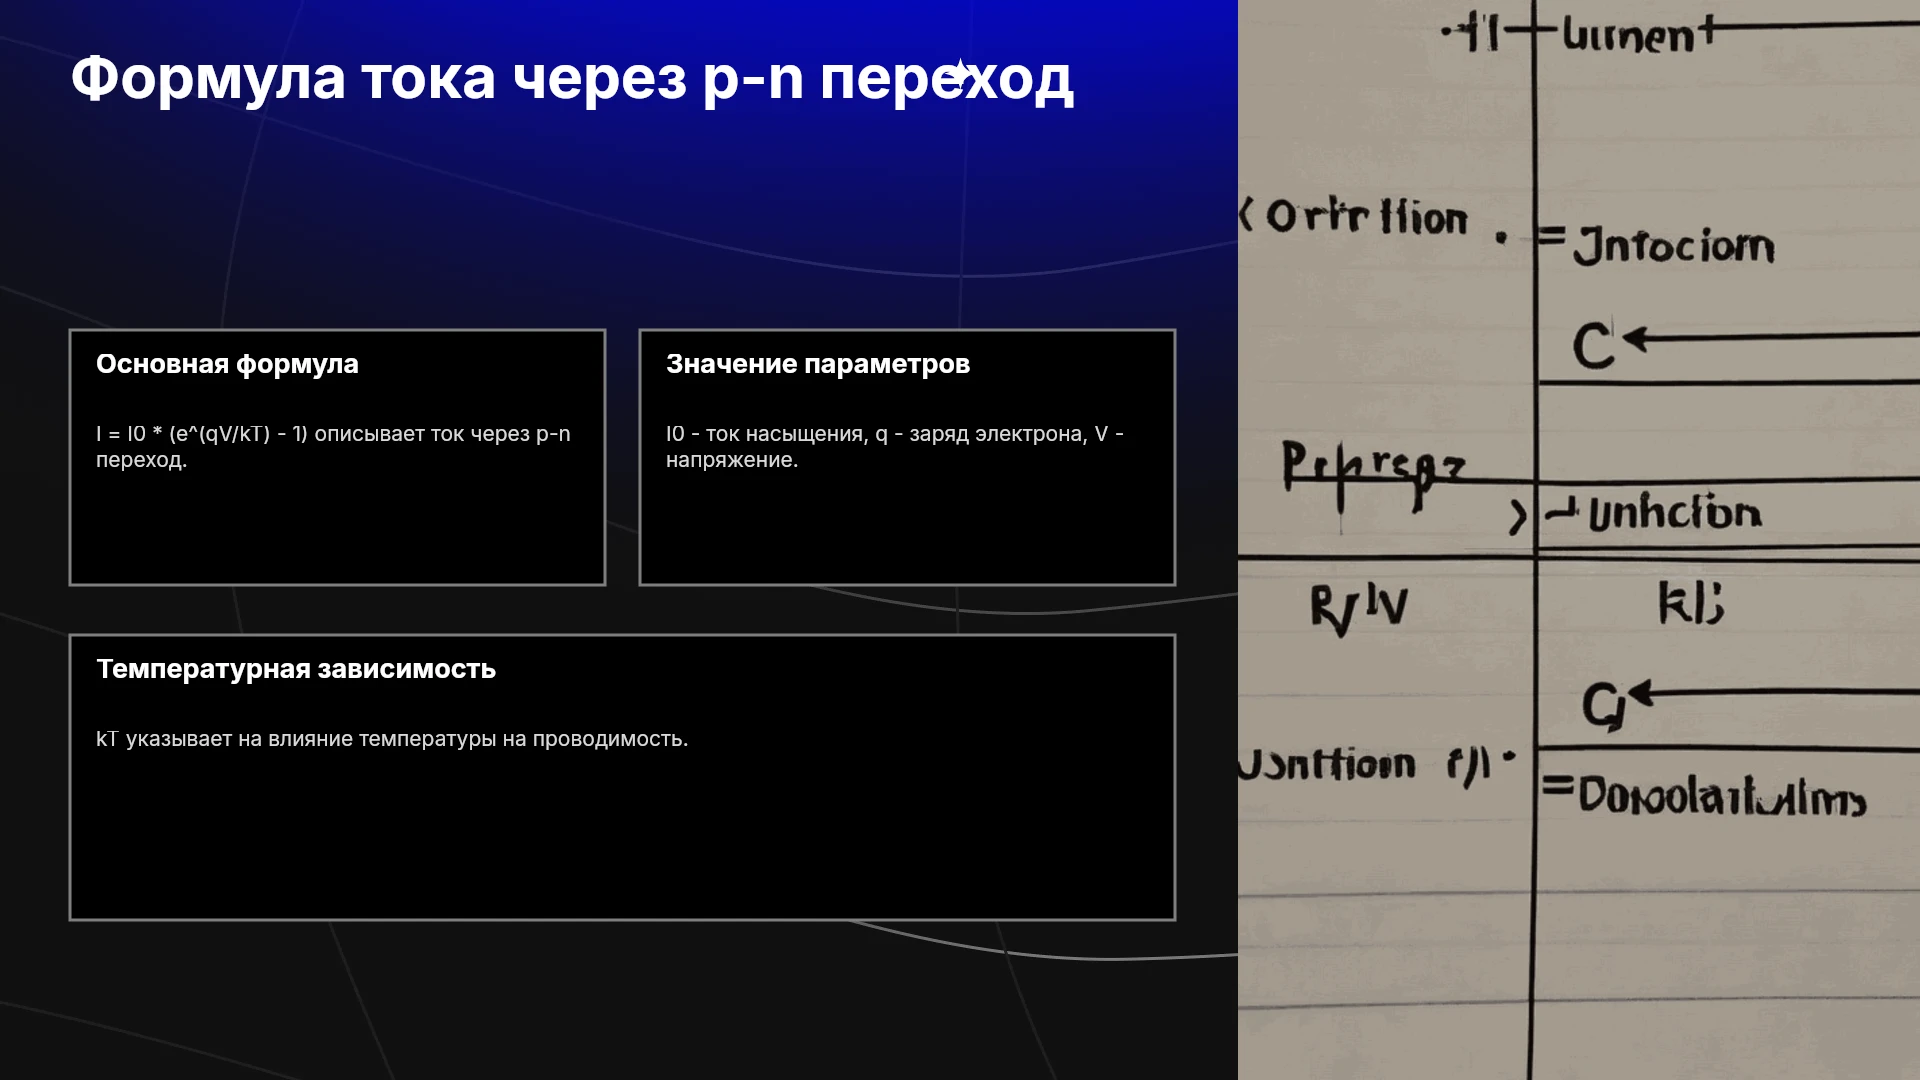Click the handwritten word 'Doroolarlulims' in the notes
This screenshot has height=1080, width=1920.
[x=1722, y=797]
